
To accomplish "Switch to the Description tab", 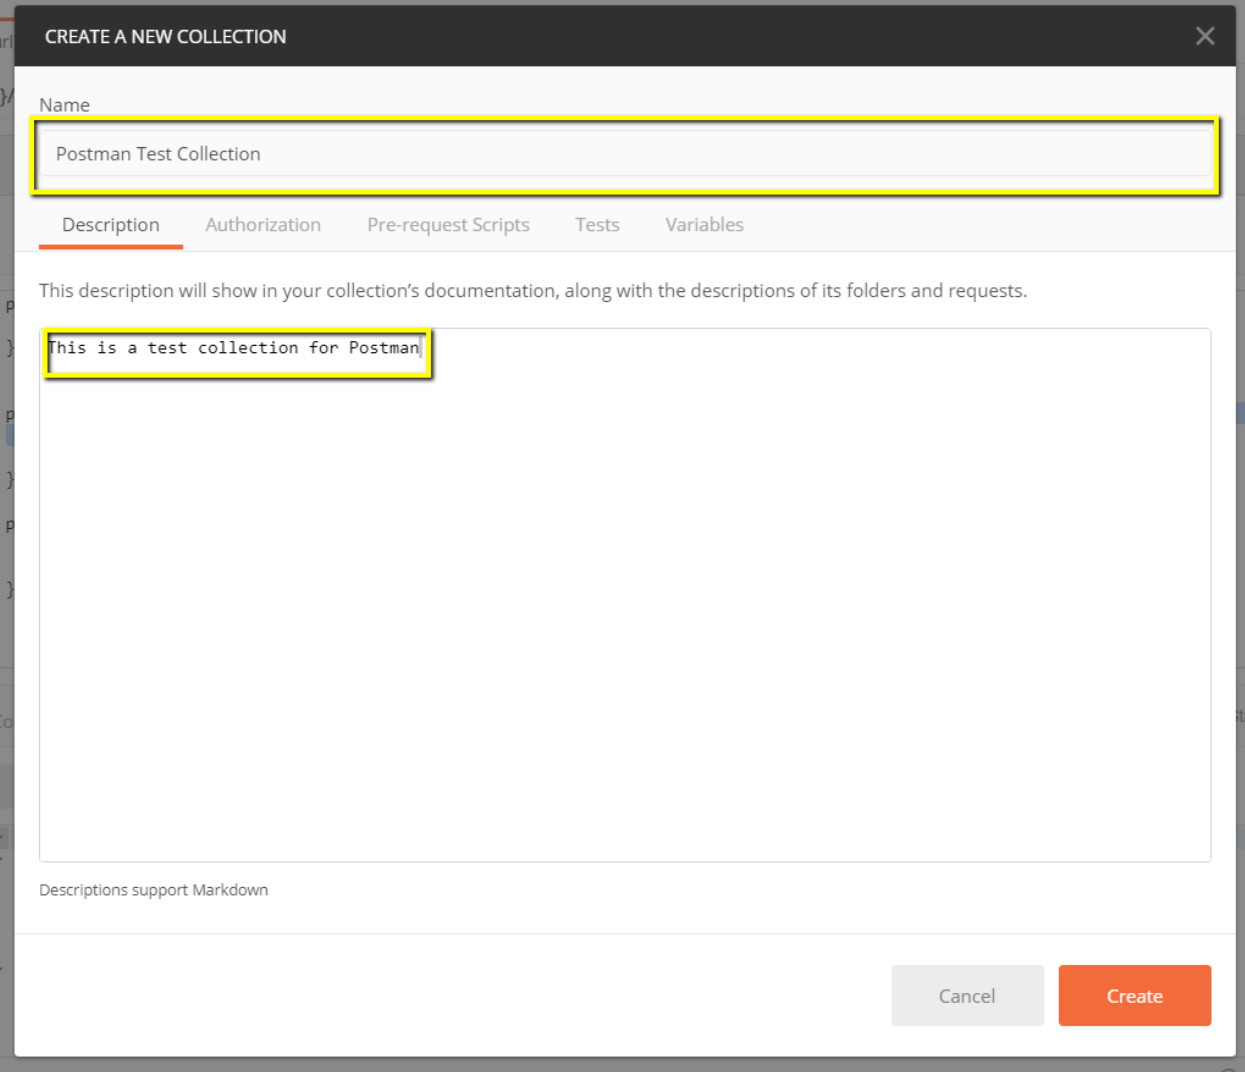I will 111,225.
